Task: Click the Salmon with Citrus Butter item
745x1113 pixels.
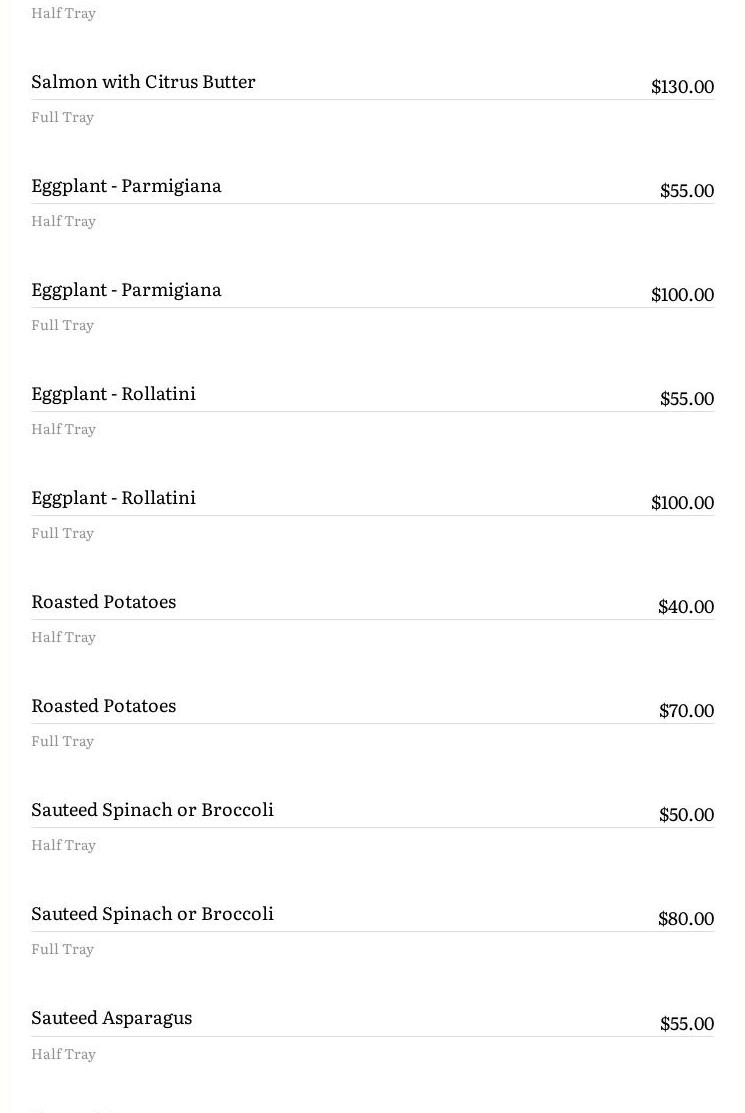Action: [x=143, y=82]
